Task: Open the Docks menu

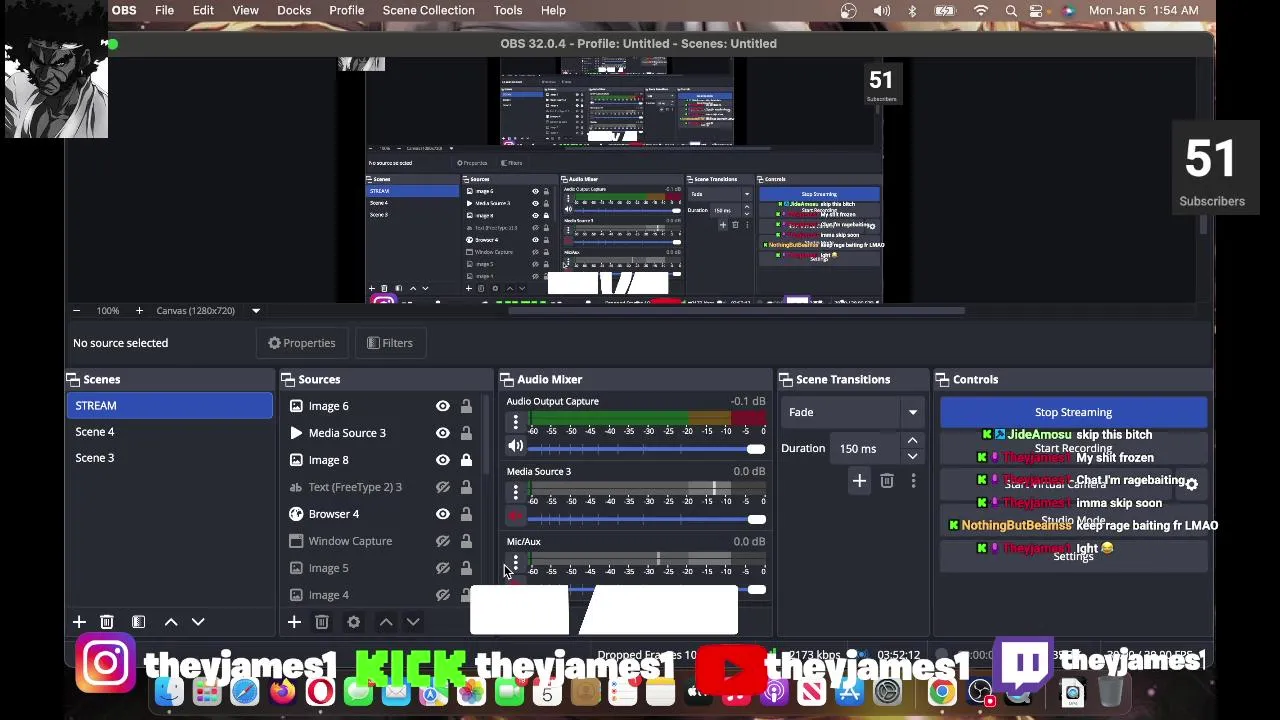Action: point(294,10)
